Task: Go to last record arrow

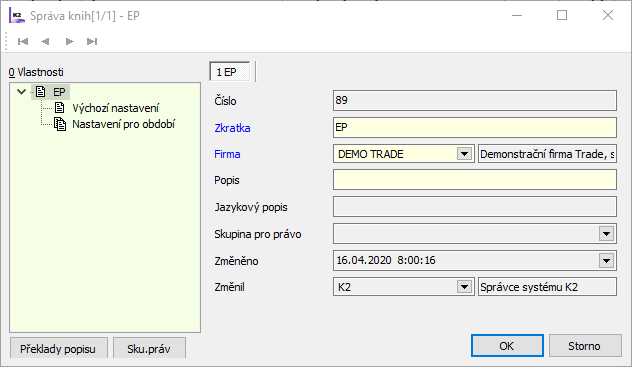Action: 92,41
